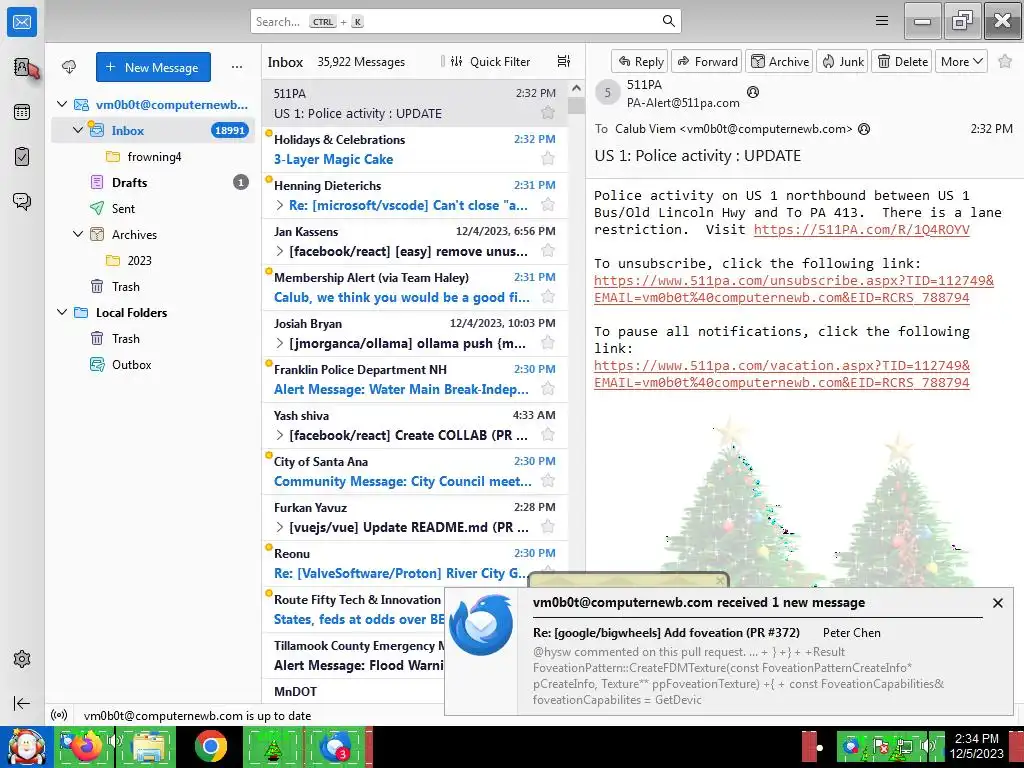Open message list display options
Viewport: 1024px width, 768px height.
point(564,61)
